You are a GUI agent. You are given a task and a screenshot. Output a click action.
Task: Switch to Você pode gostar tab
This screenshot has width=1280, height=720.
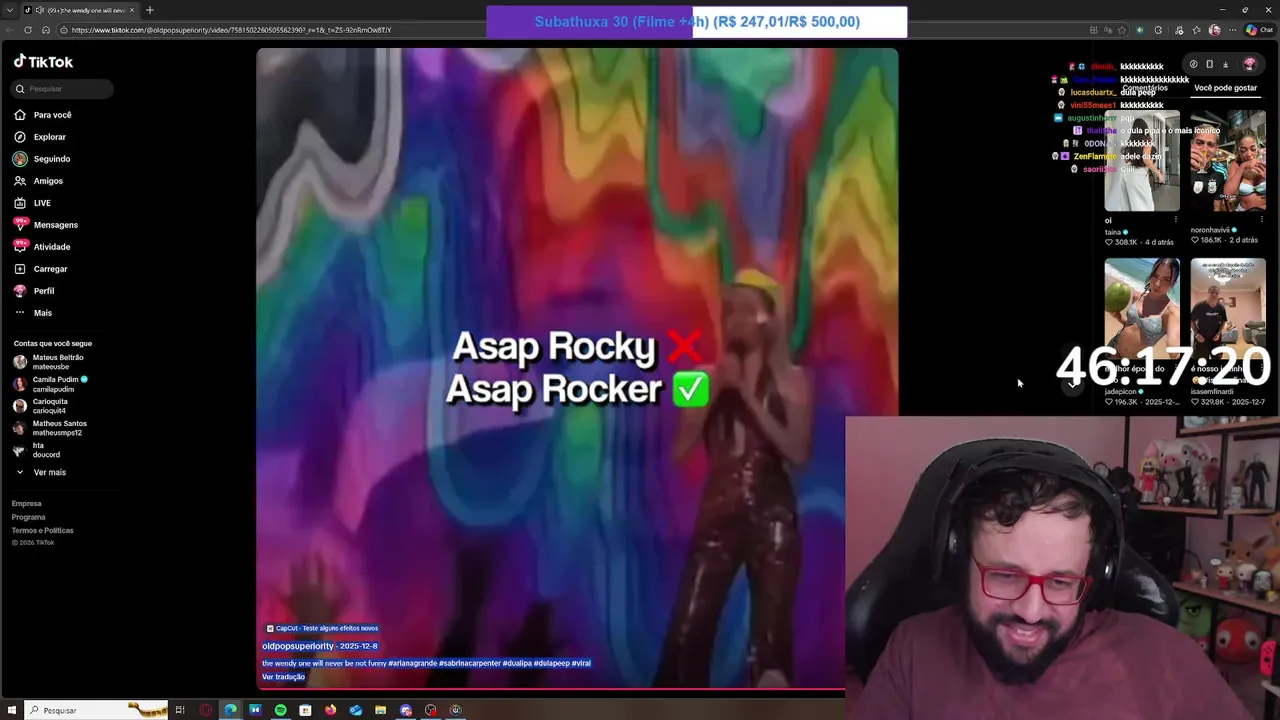pos(1225,88)
